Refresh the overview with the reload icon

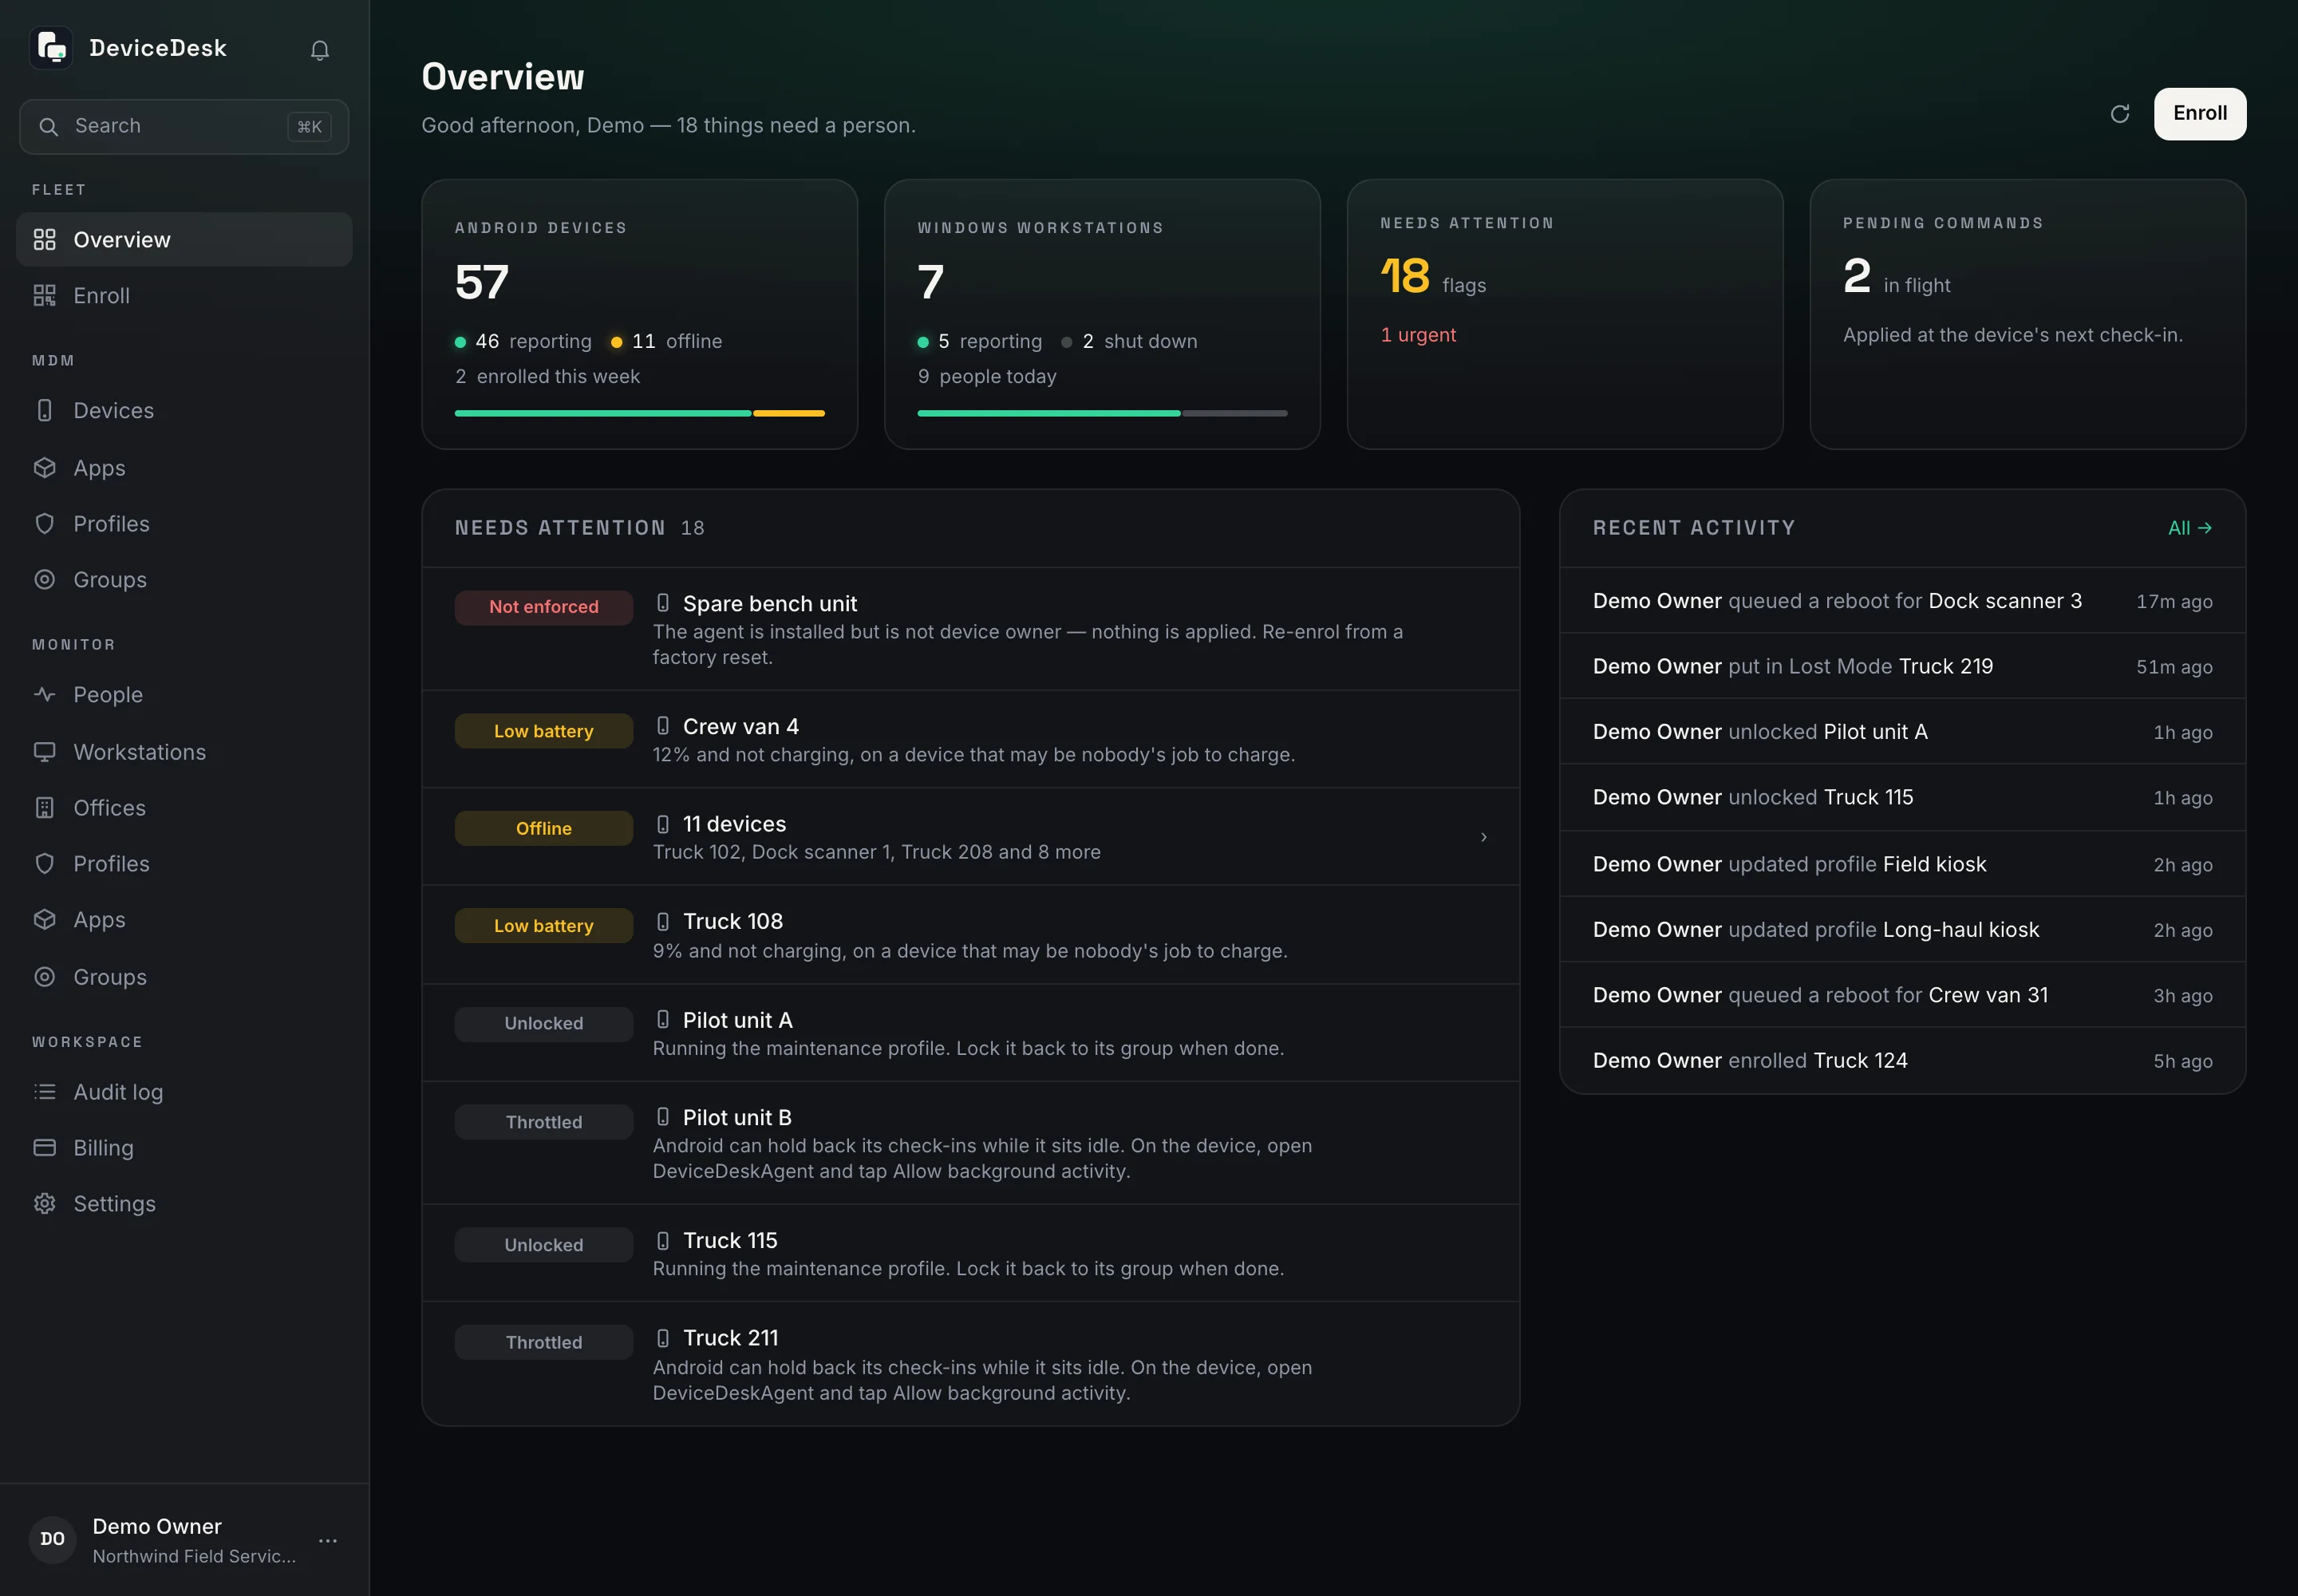point(2119,114)
